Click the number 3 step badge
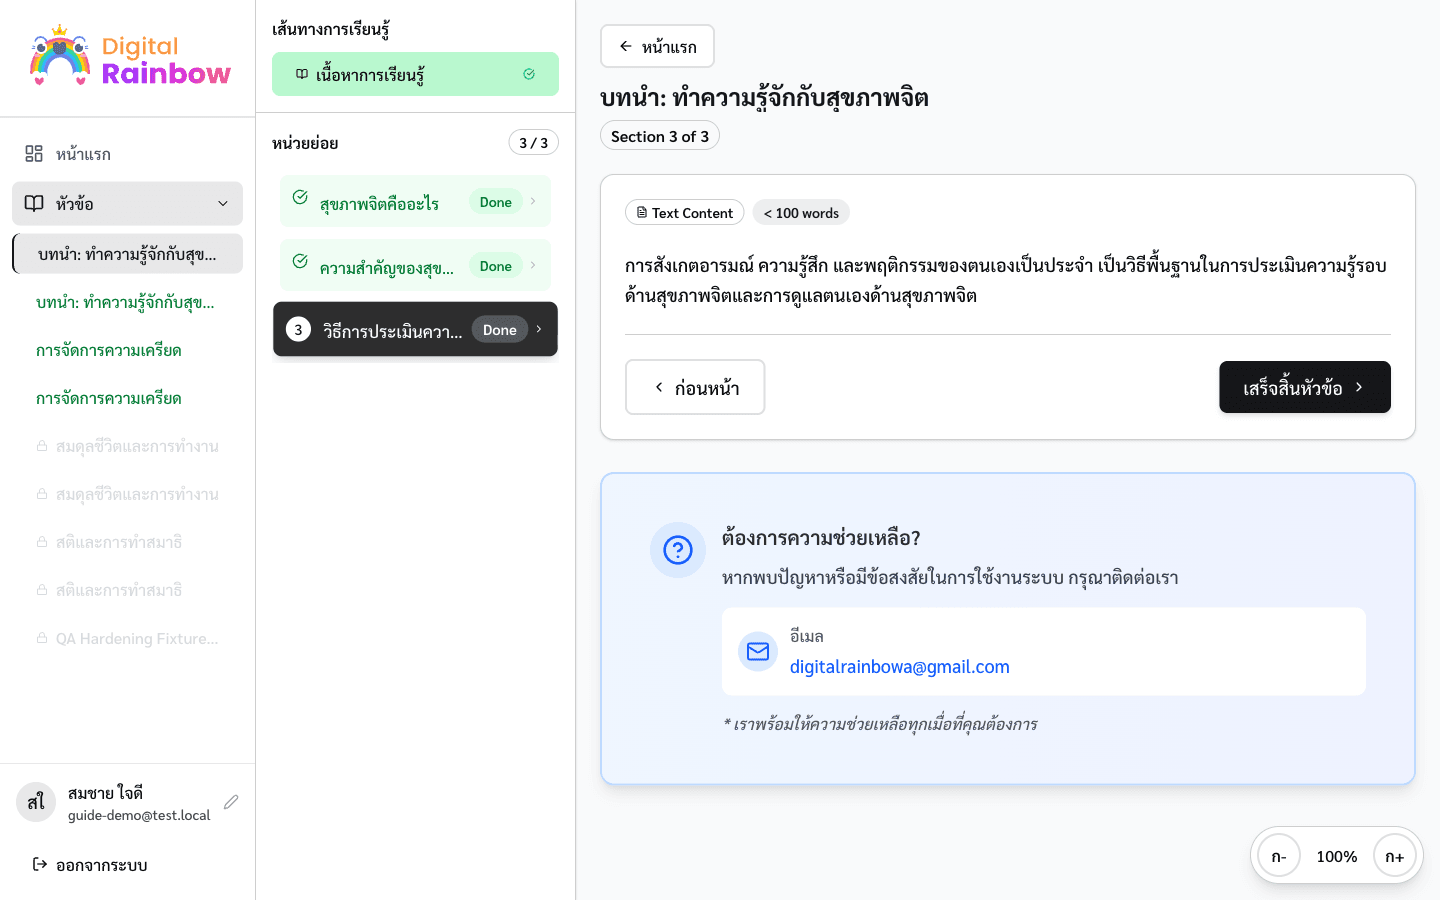 pos(298,329)
